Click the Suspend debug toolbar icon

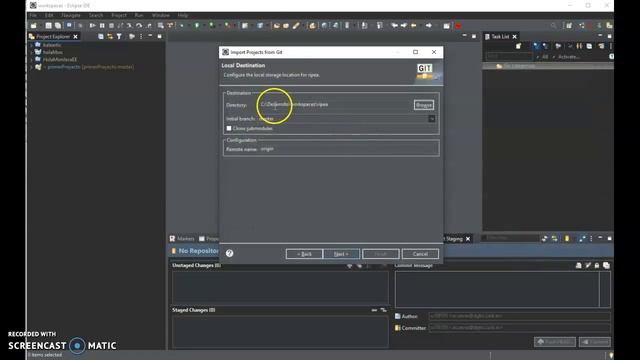(102, 25)
